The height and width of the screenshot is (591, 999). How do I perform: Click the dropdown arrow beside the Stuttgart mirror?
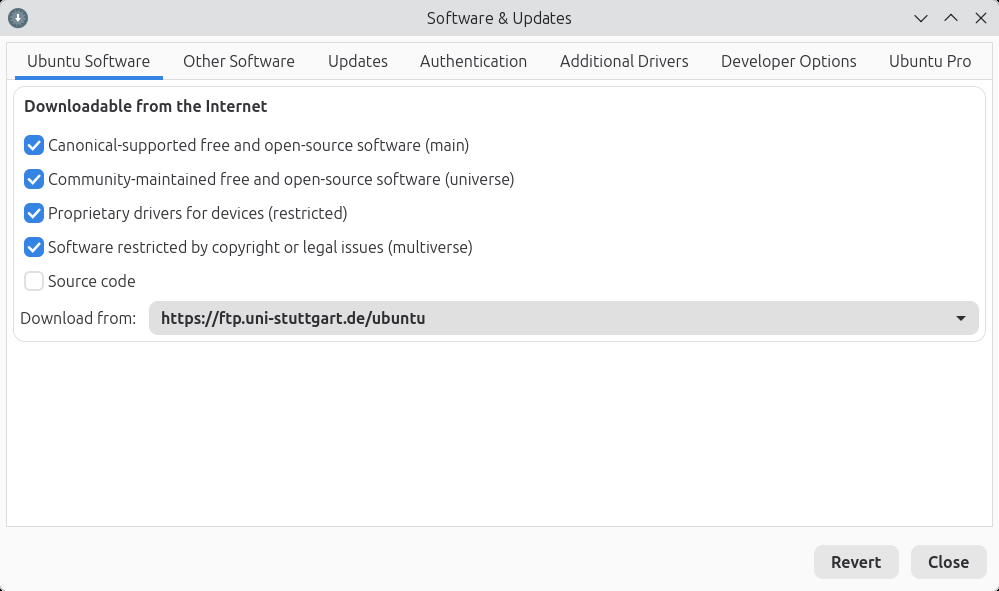click(960, 319)
